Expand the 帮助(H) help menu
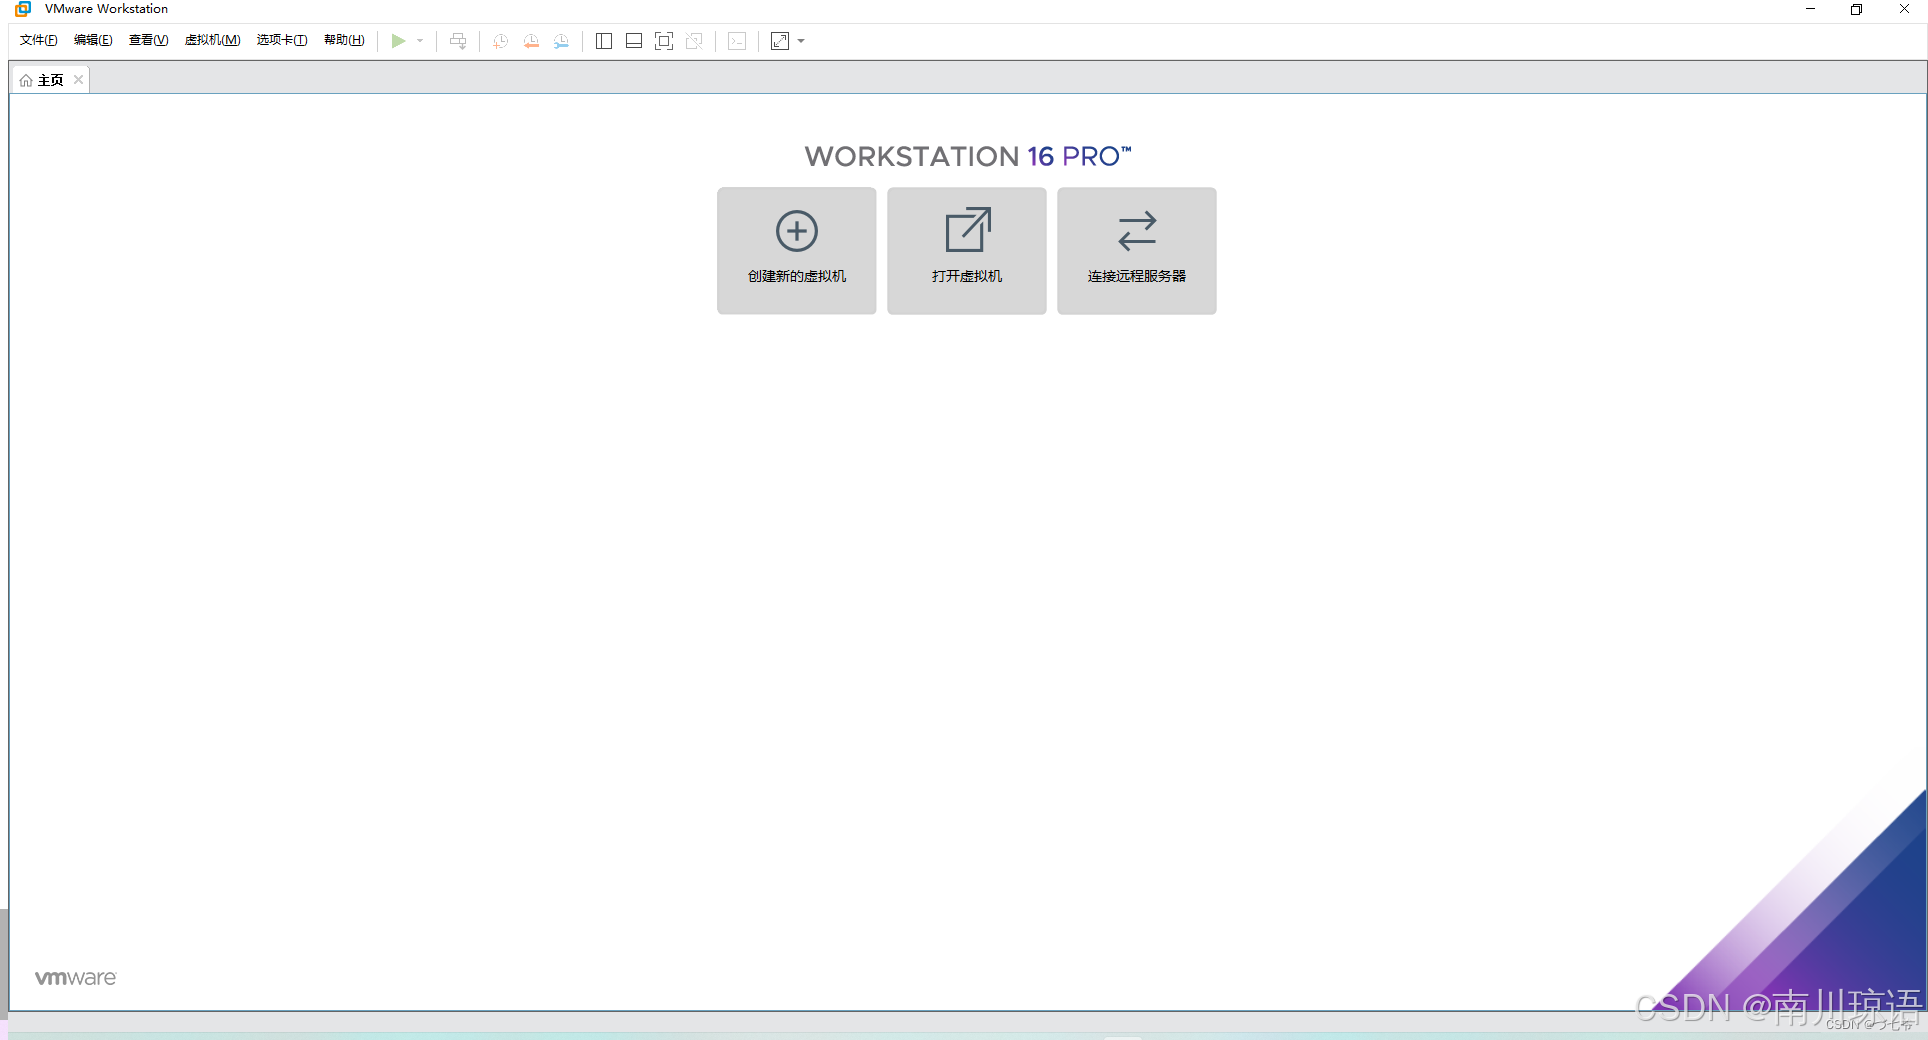The width and height of the screenshot is (1928, 1040). (344, 40)
